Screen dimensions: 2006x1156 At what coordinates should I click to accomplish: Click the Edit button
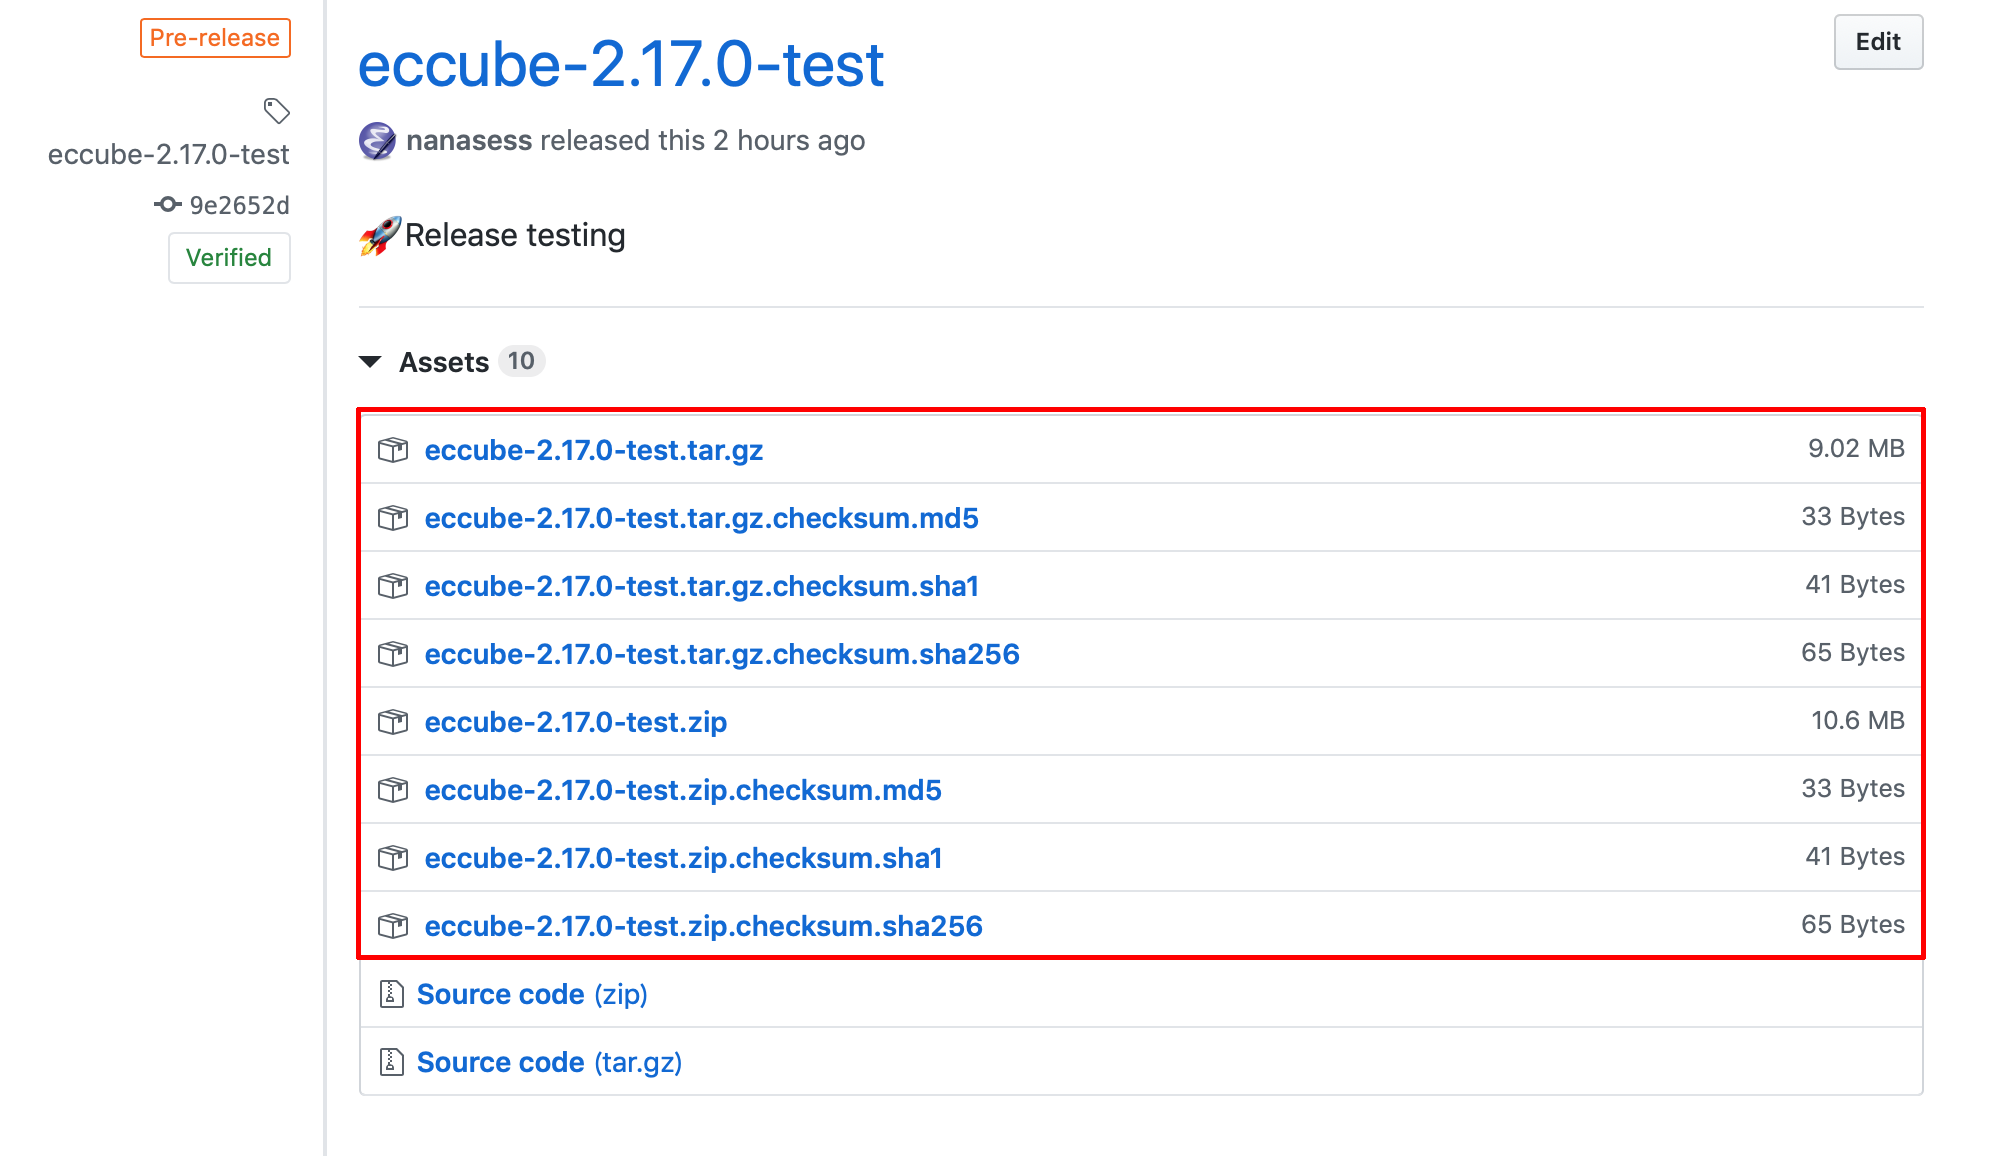point(1878,42)
